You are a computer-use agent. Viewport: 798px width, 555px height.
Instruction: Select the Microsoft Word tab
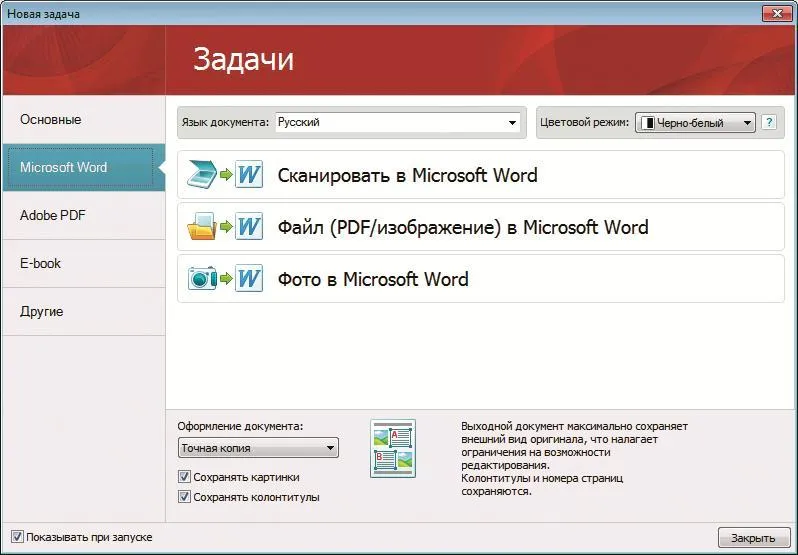[84, 167]
